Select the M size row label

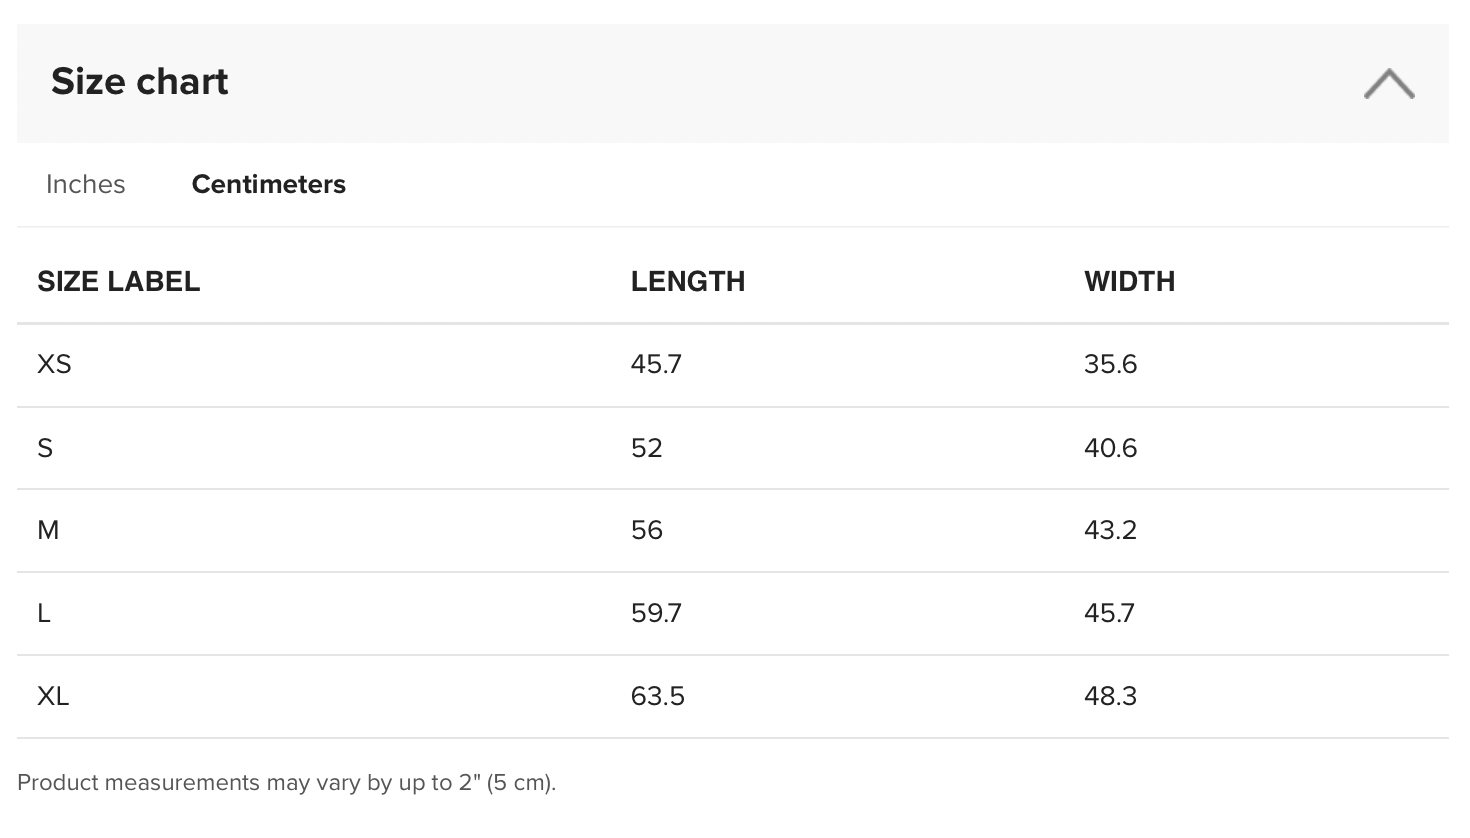[x=48, y=531]
